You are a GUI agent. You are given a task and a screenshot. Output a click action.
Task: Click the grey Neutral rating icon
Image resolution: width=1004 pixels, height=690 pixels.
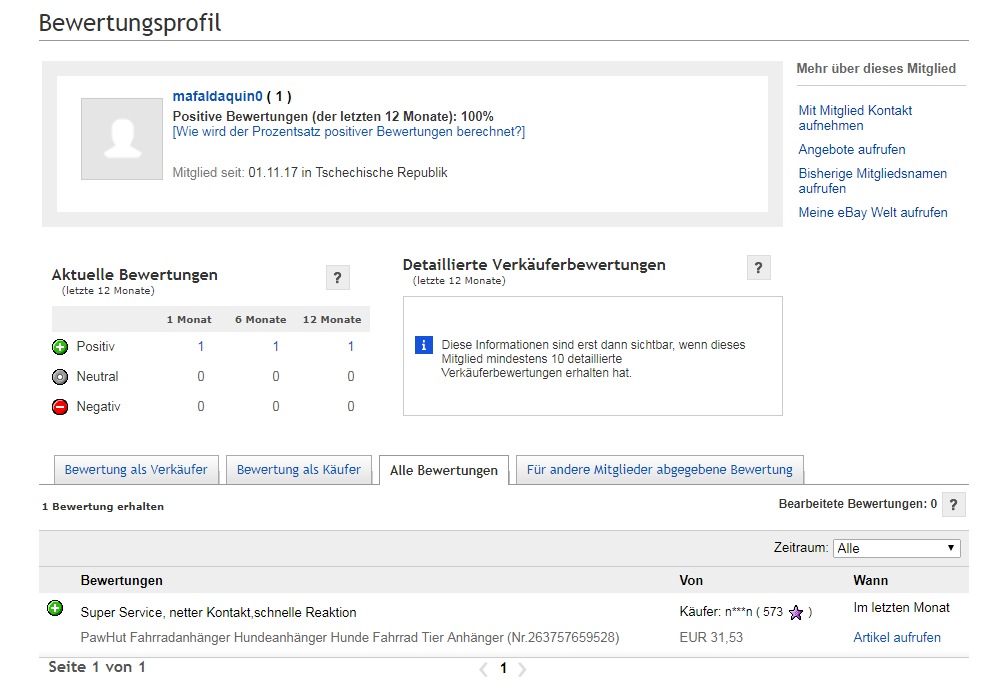point(60,377)
